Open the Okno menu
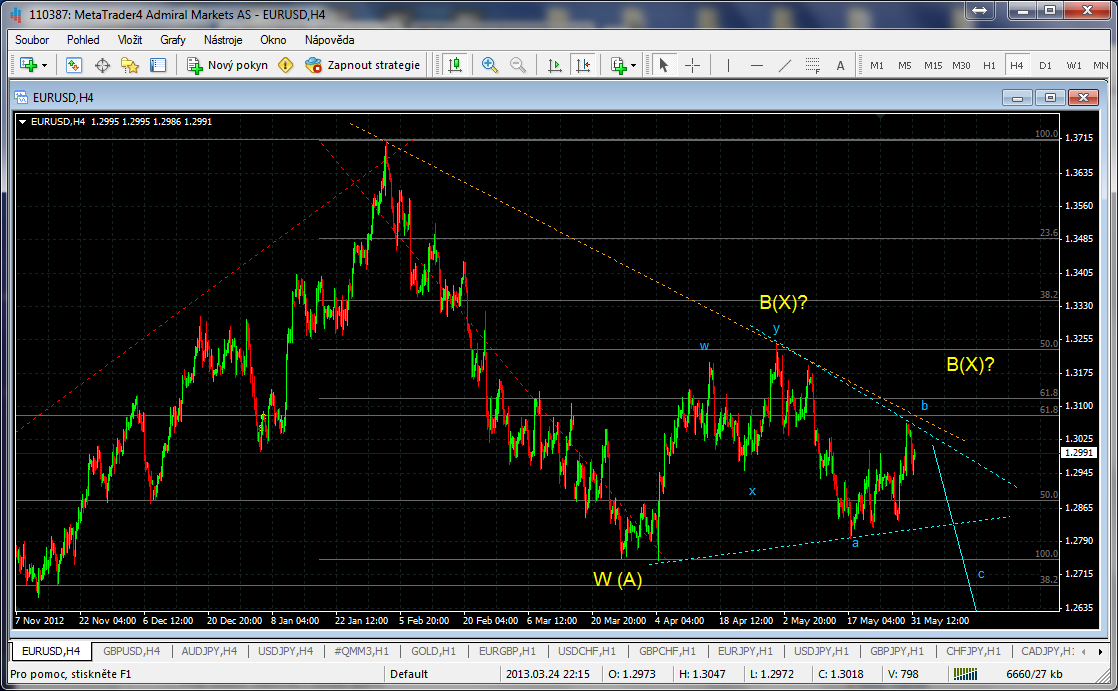 click(x=273, y=40)
